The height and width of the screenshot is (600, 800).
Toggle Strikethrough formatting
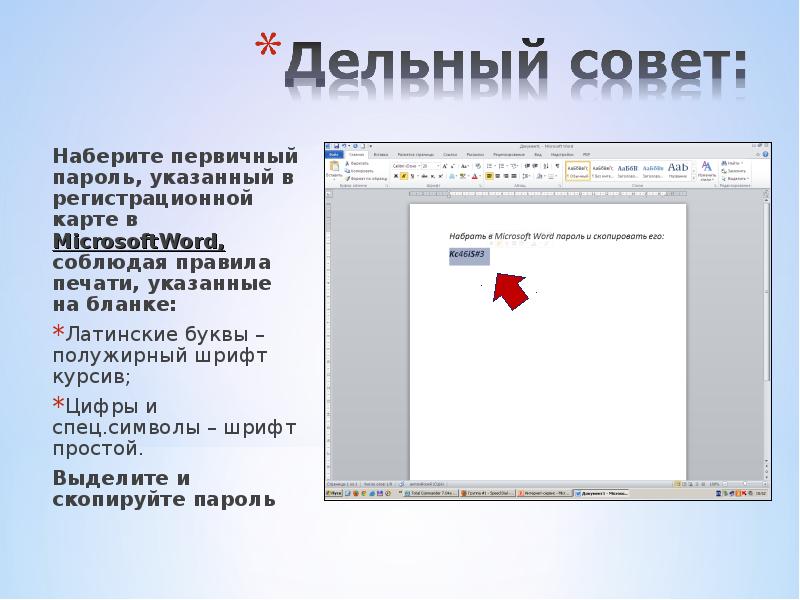coord(424,176)
